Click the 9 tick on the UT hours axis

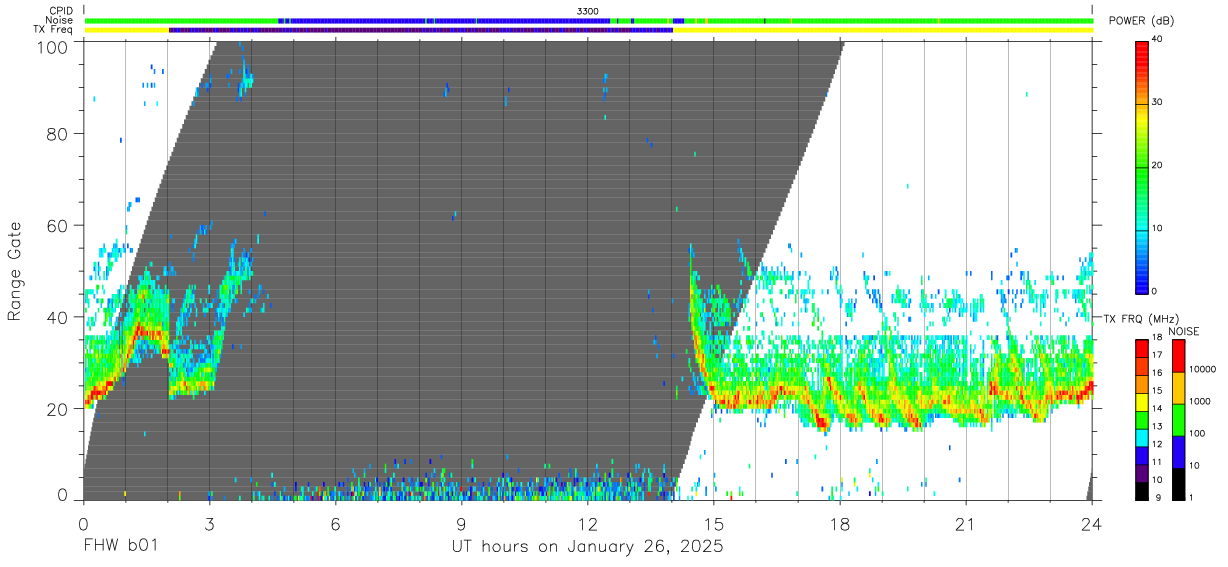461,524
